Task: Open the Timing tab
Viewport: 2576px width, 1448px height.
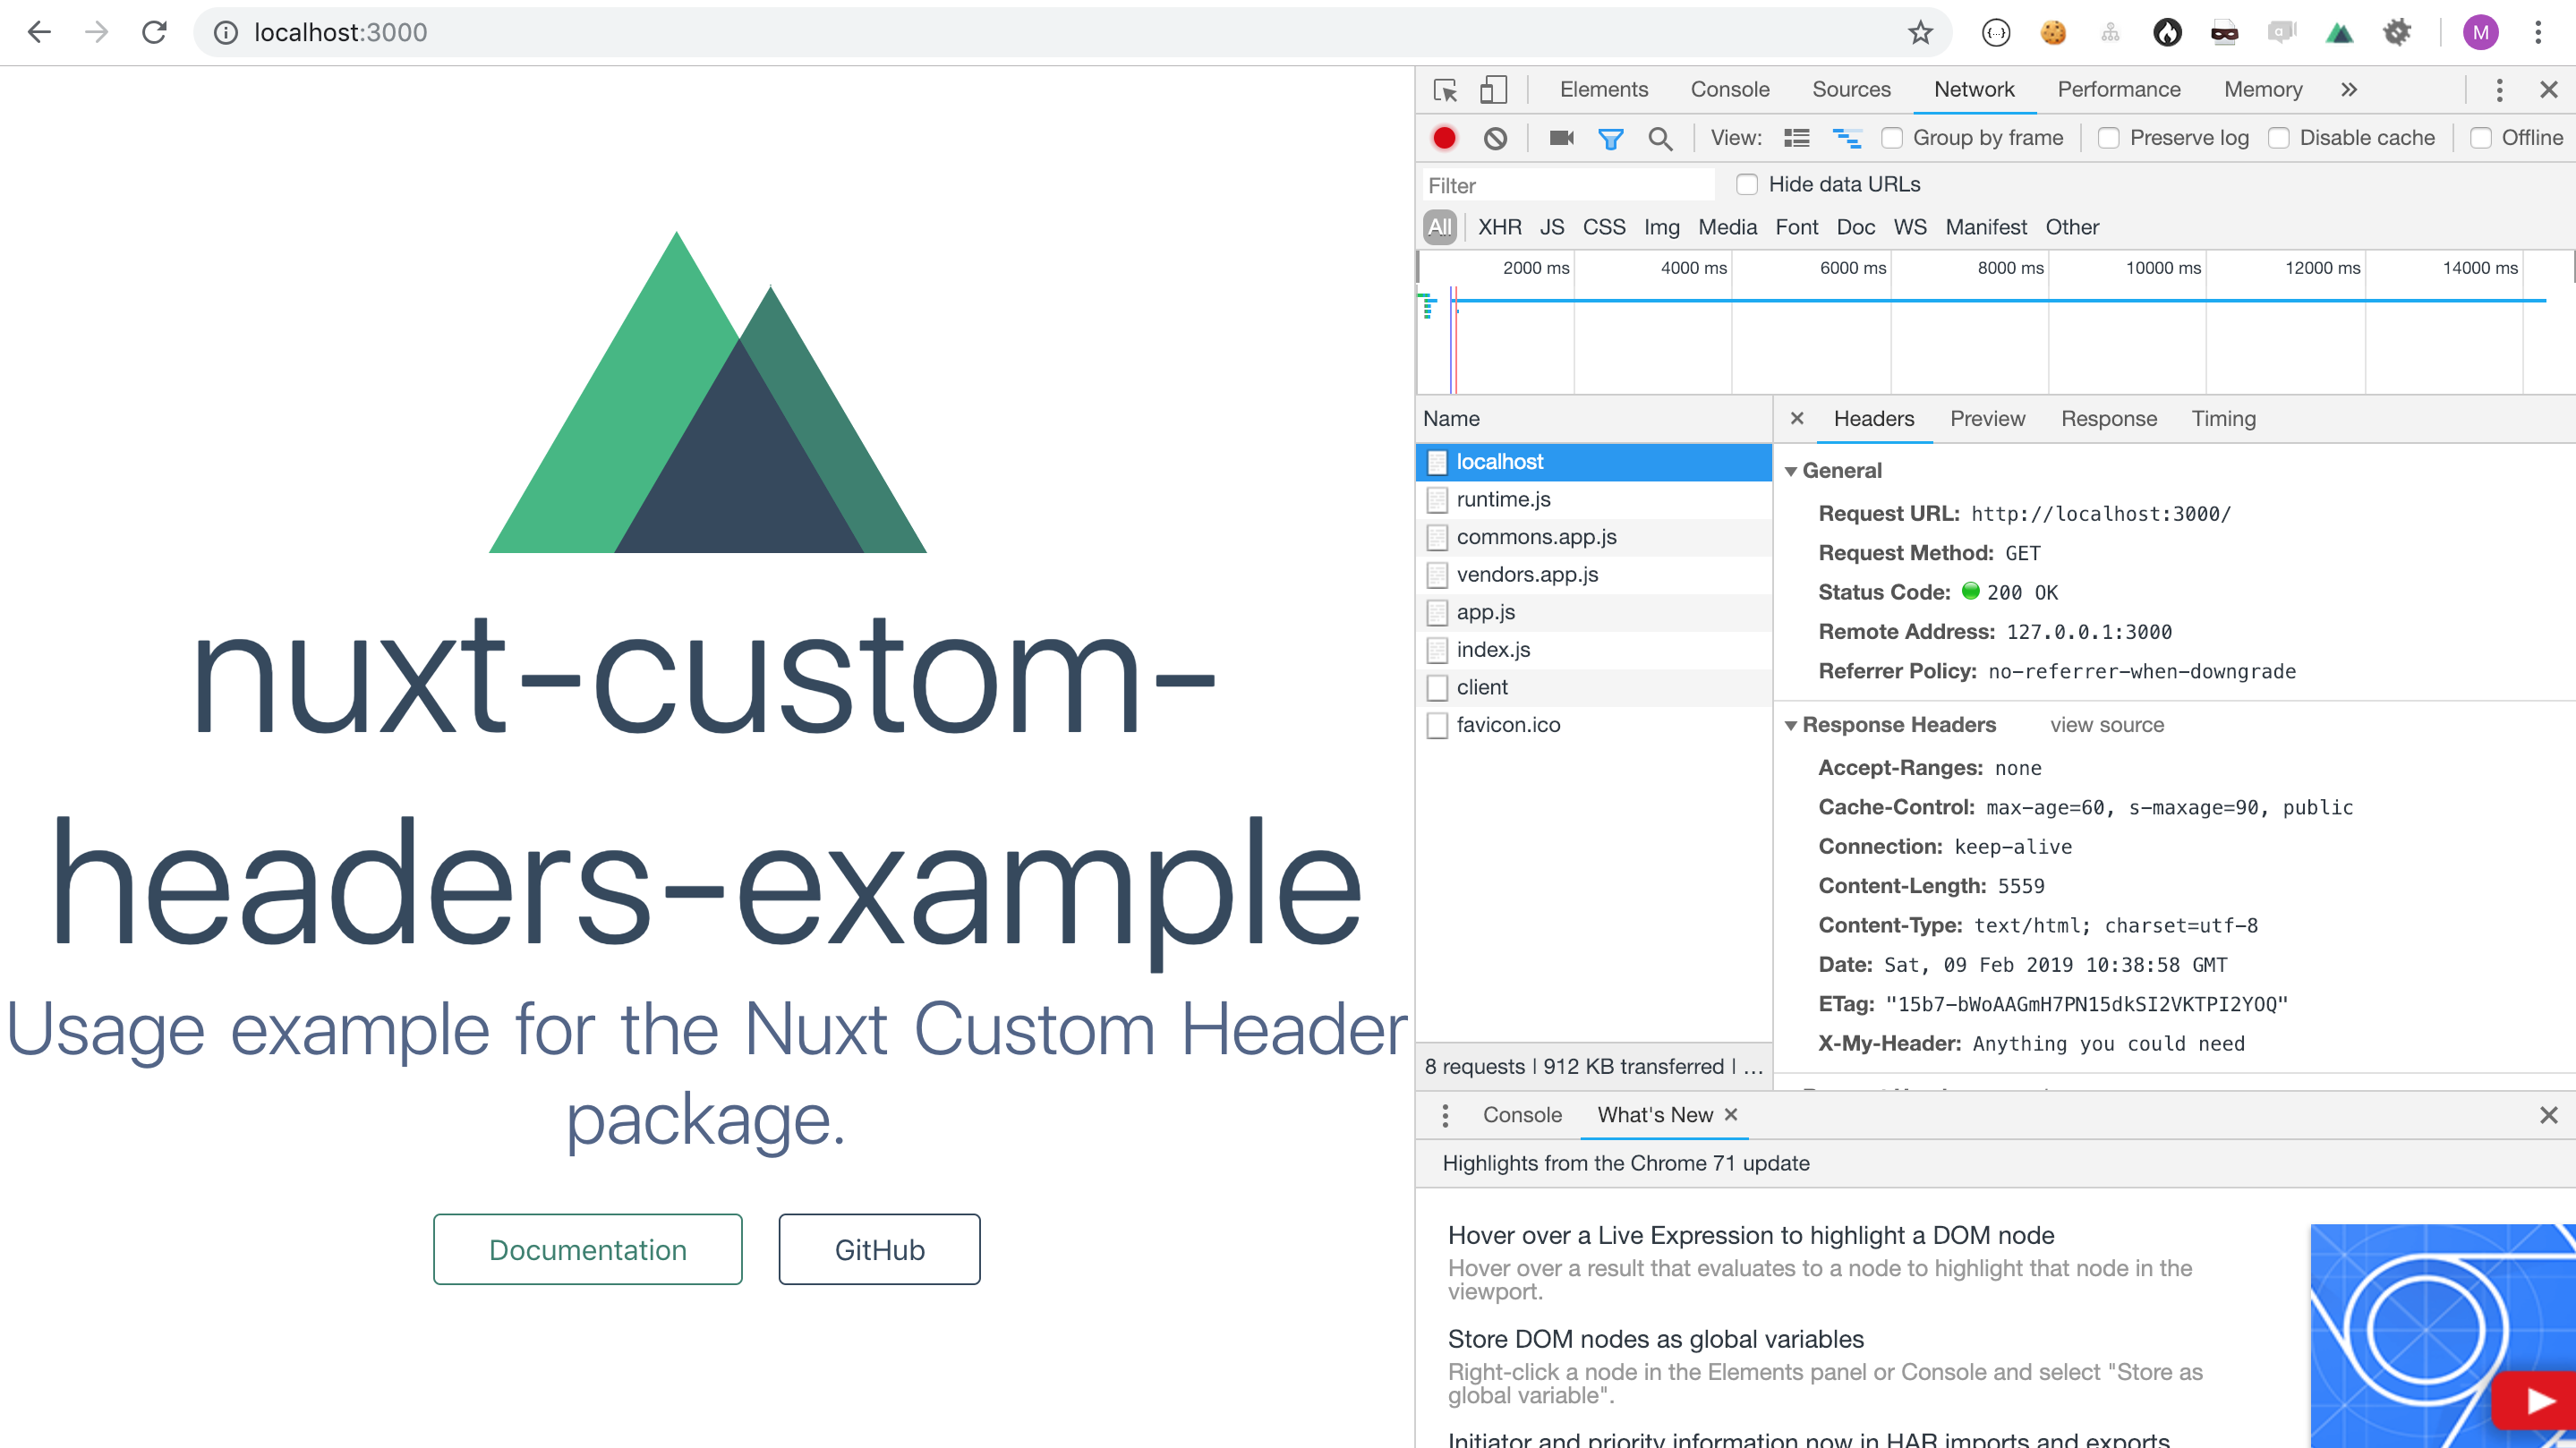Action: [2223, 419]
